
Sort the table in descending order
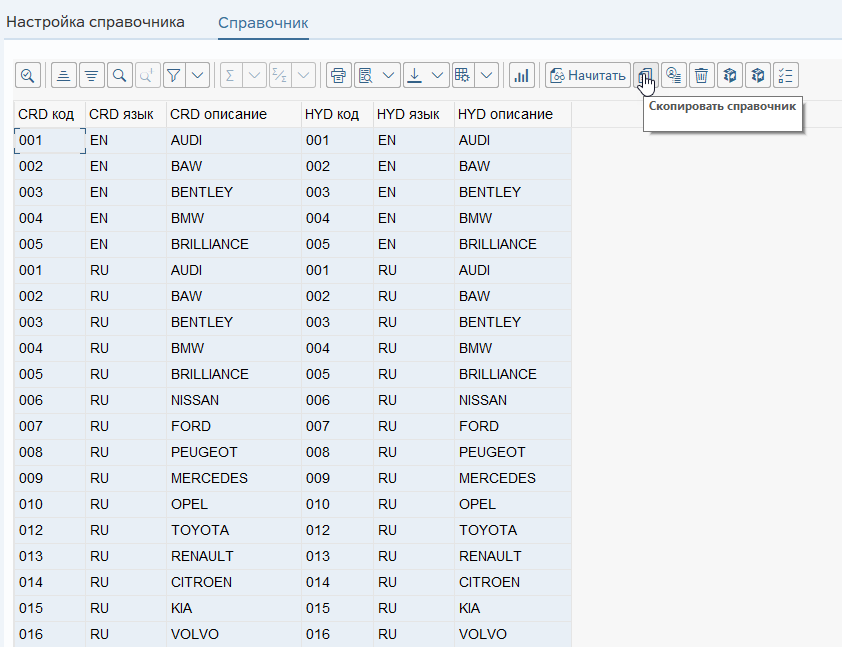point(91,75)
